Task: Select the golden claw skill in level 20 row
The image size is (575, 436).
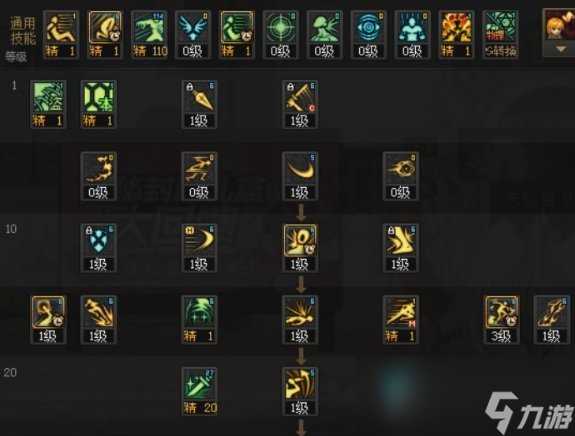Action: click(300, 391)
